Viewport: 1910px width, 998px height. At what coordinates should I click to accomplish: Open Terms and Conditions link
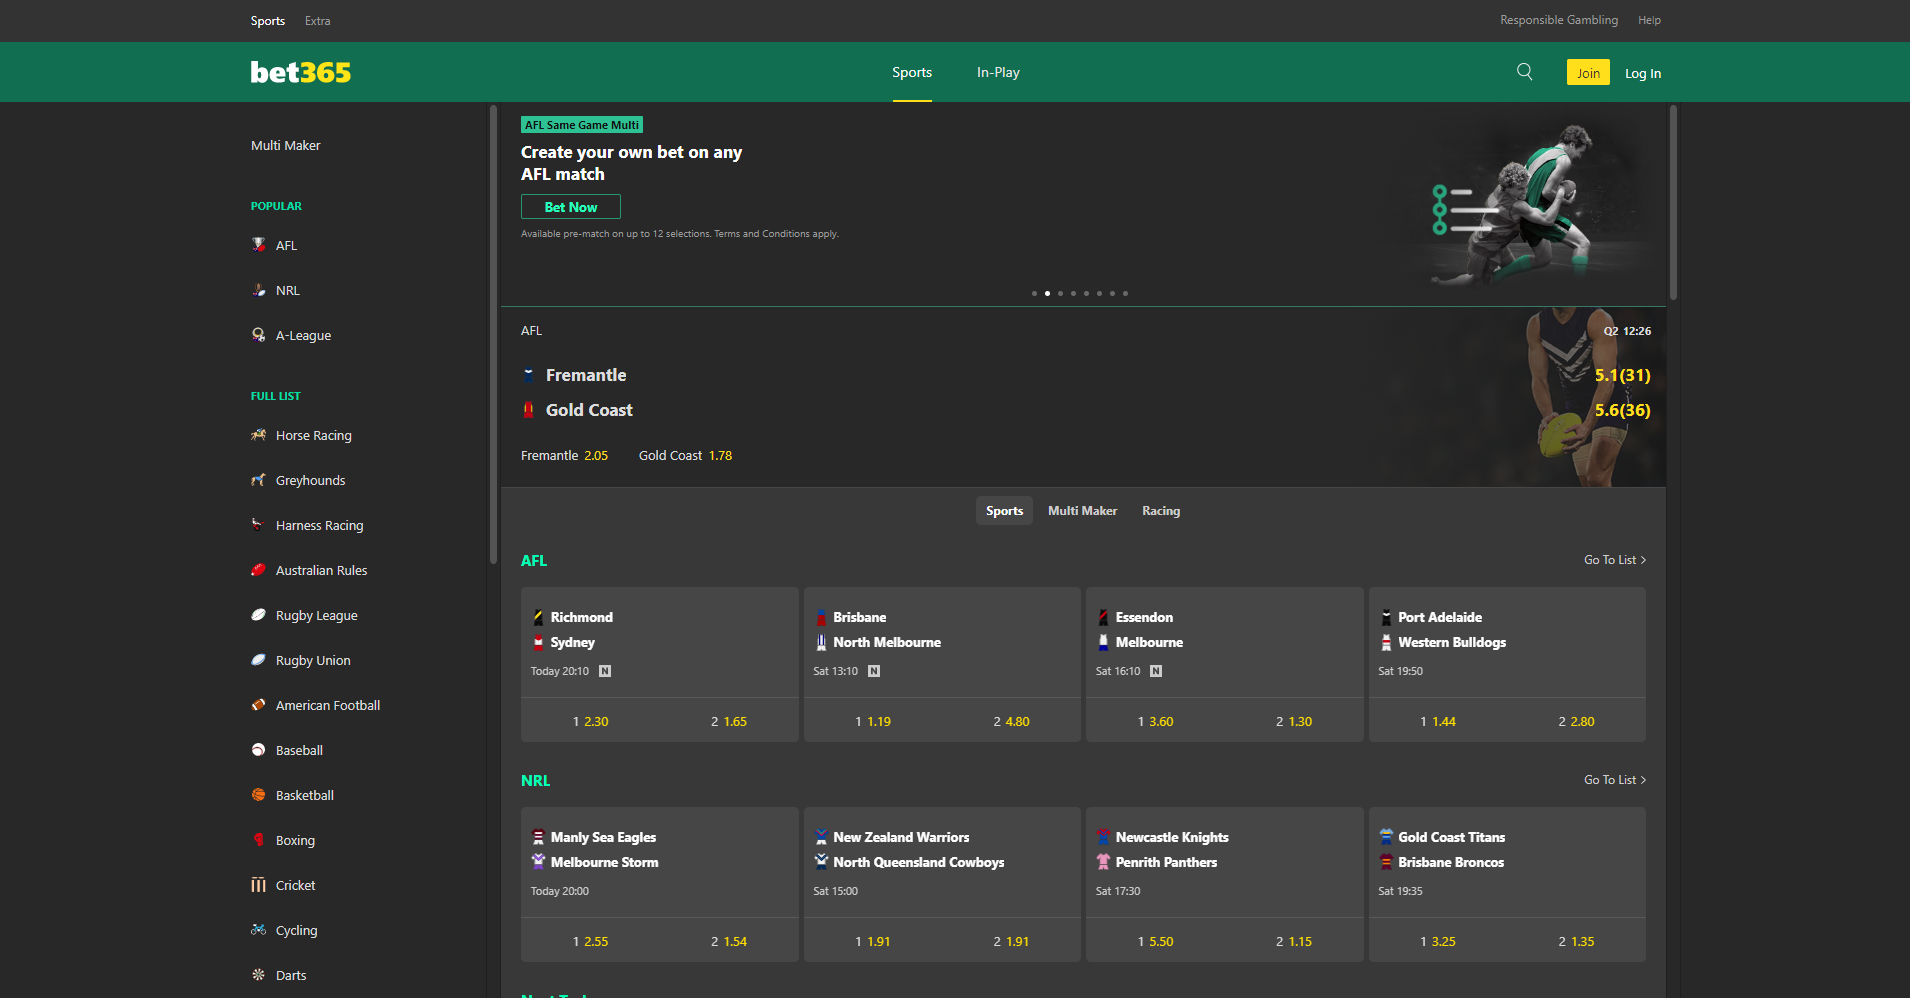(x=762, y=234)
